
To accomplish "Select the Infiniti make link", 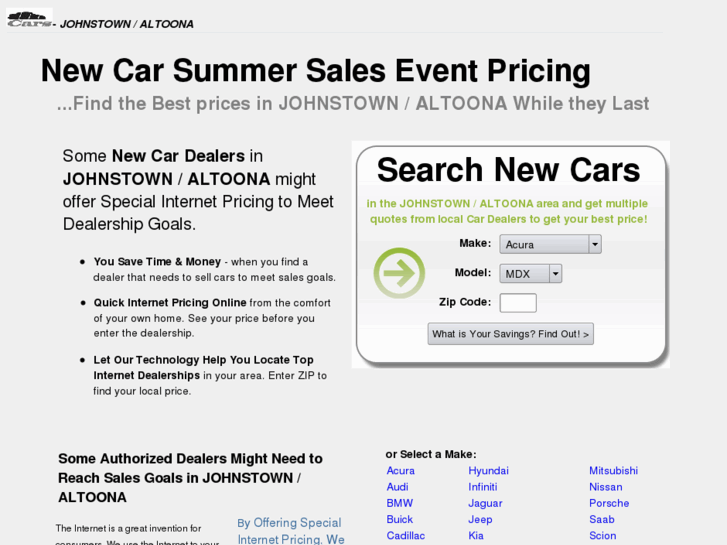I will pyautogui.click(x=483, y=487).
